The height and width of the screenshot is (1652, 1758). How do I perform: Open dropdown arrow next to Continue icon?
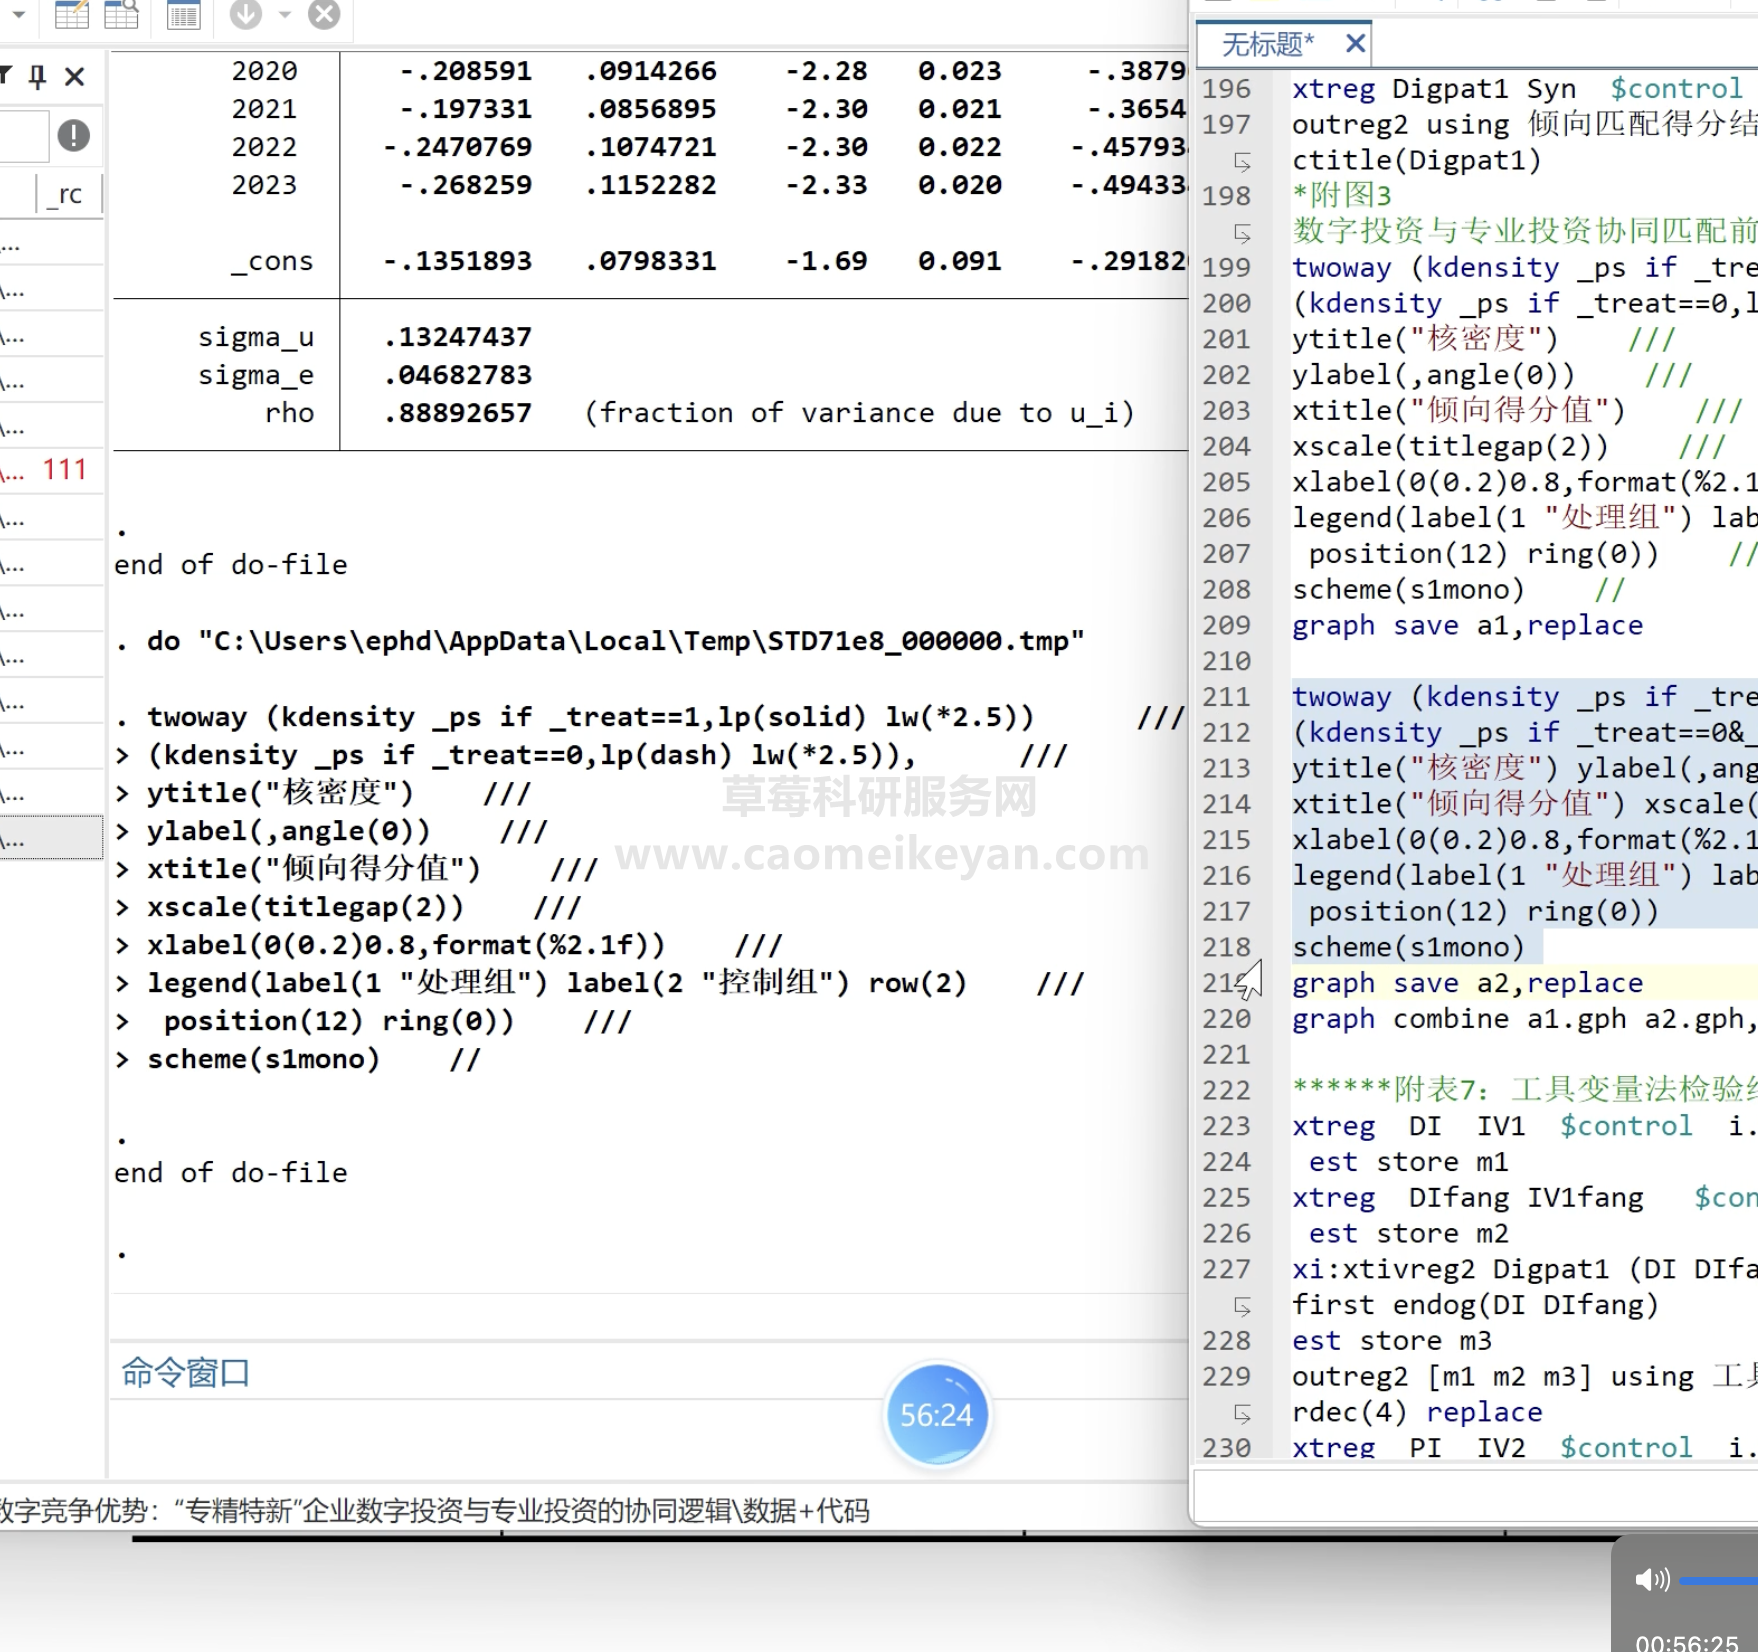pyautogui.click(x=285, y=14)
